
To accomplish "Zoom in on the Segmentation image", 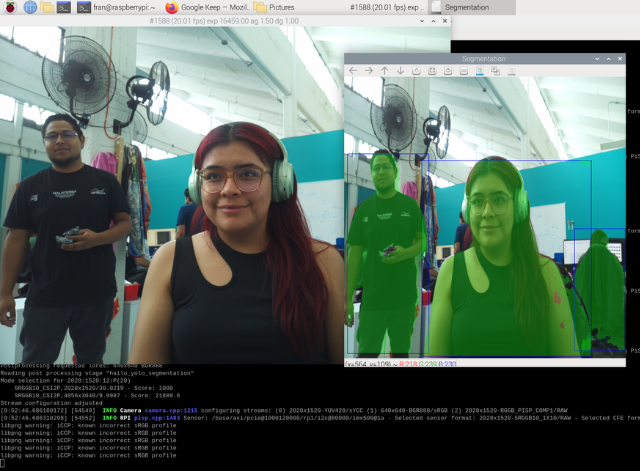I will pyautogui.click(x=448, y=71).
